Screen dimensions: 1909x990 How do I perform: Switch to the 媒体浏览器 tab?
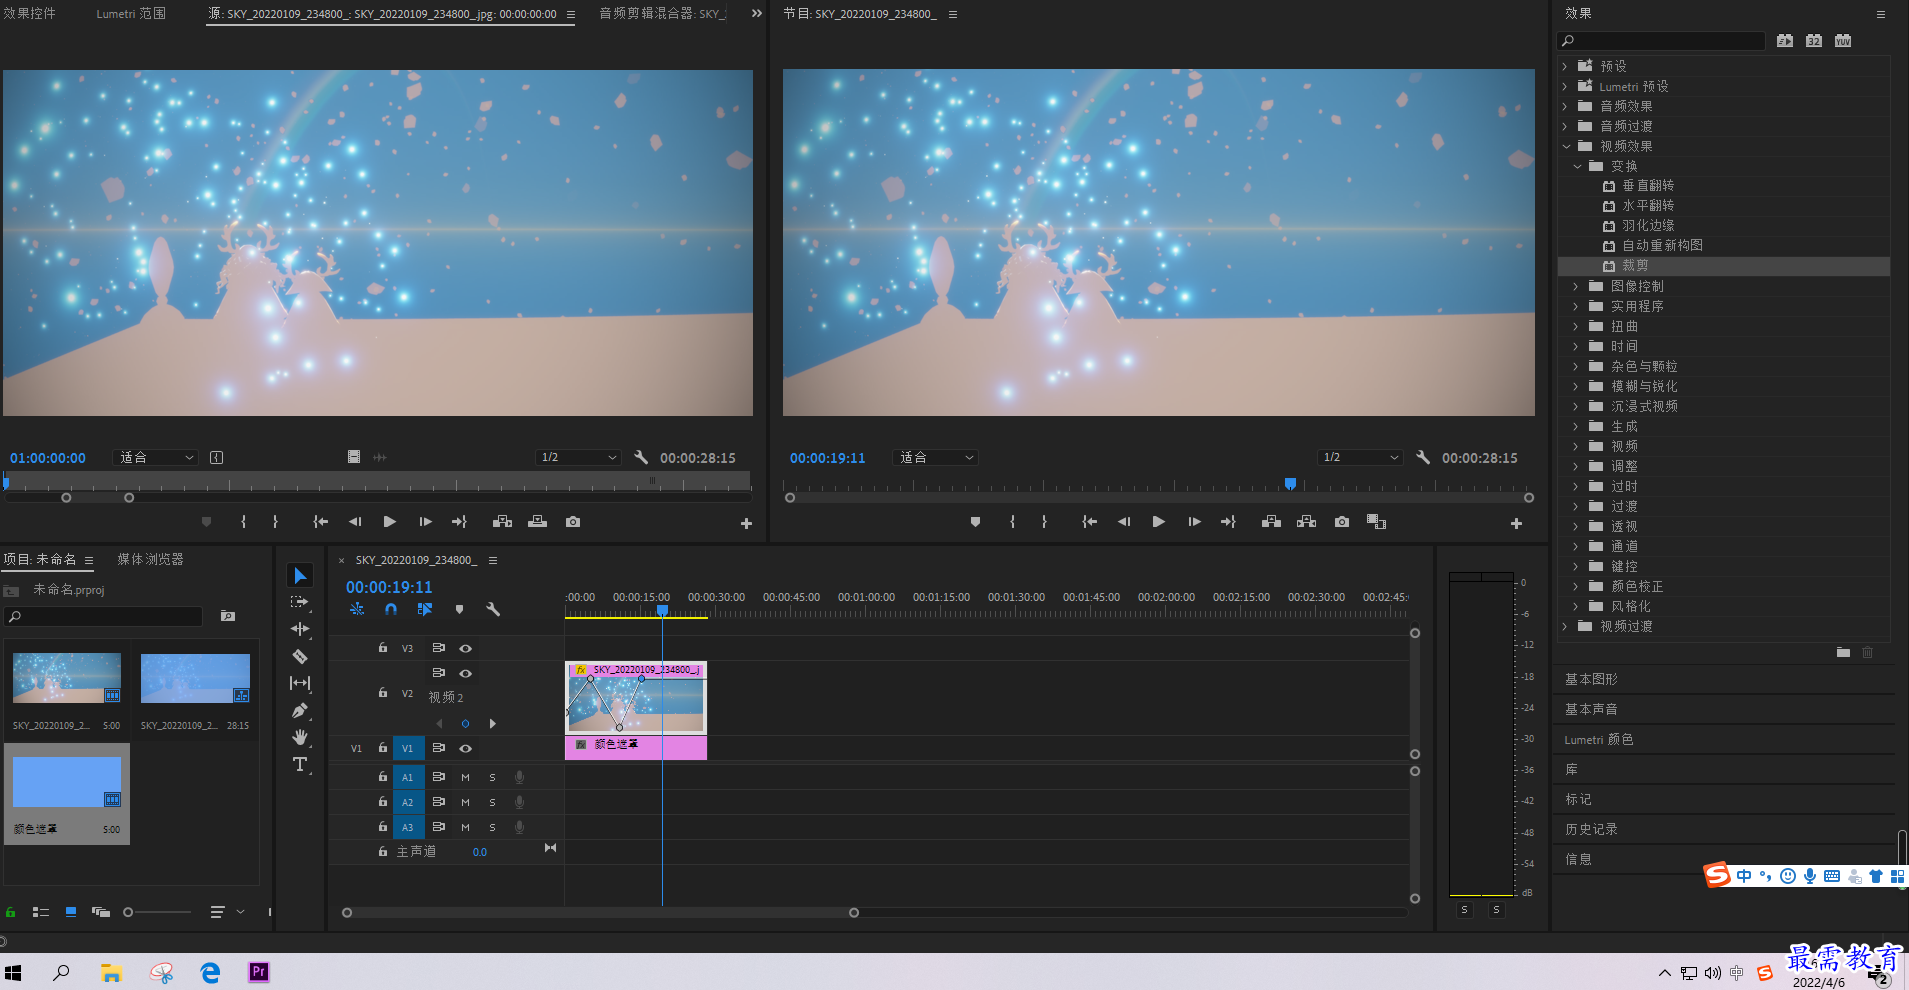click(x=150, y=559)
